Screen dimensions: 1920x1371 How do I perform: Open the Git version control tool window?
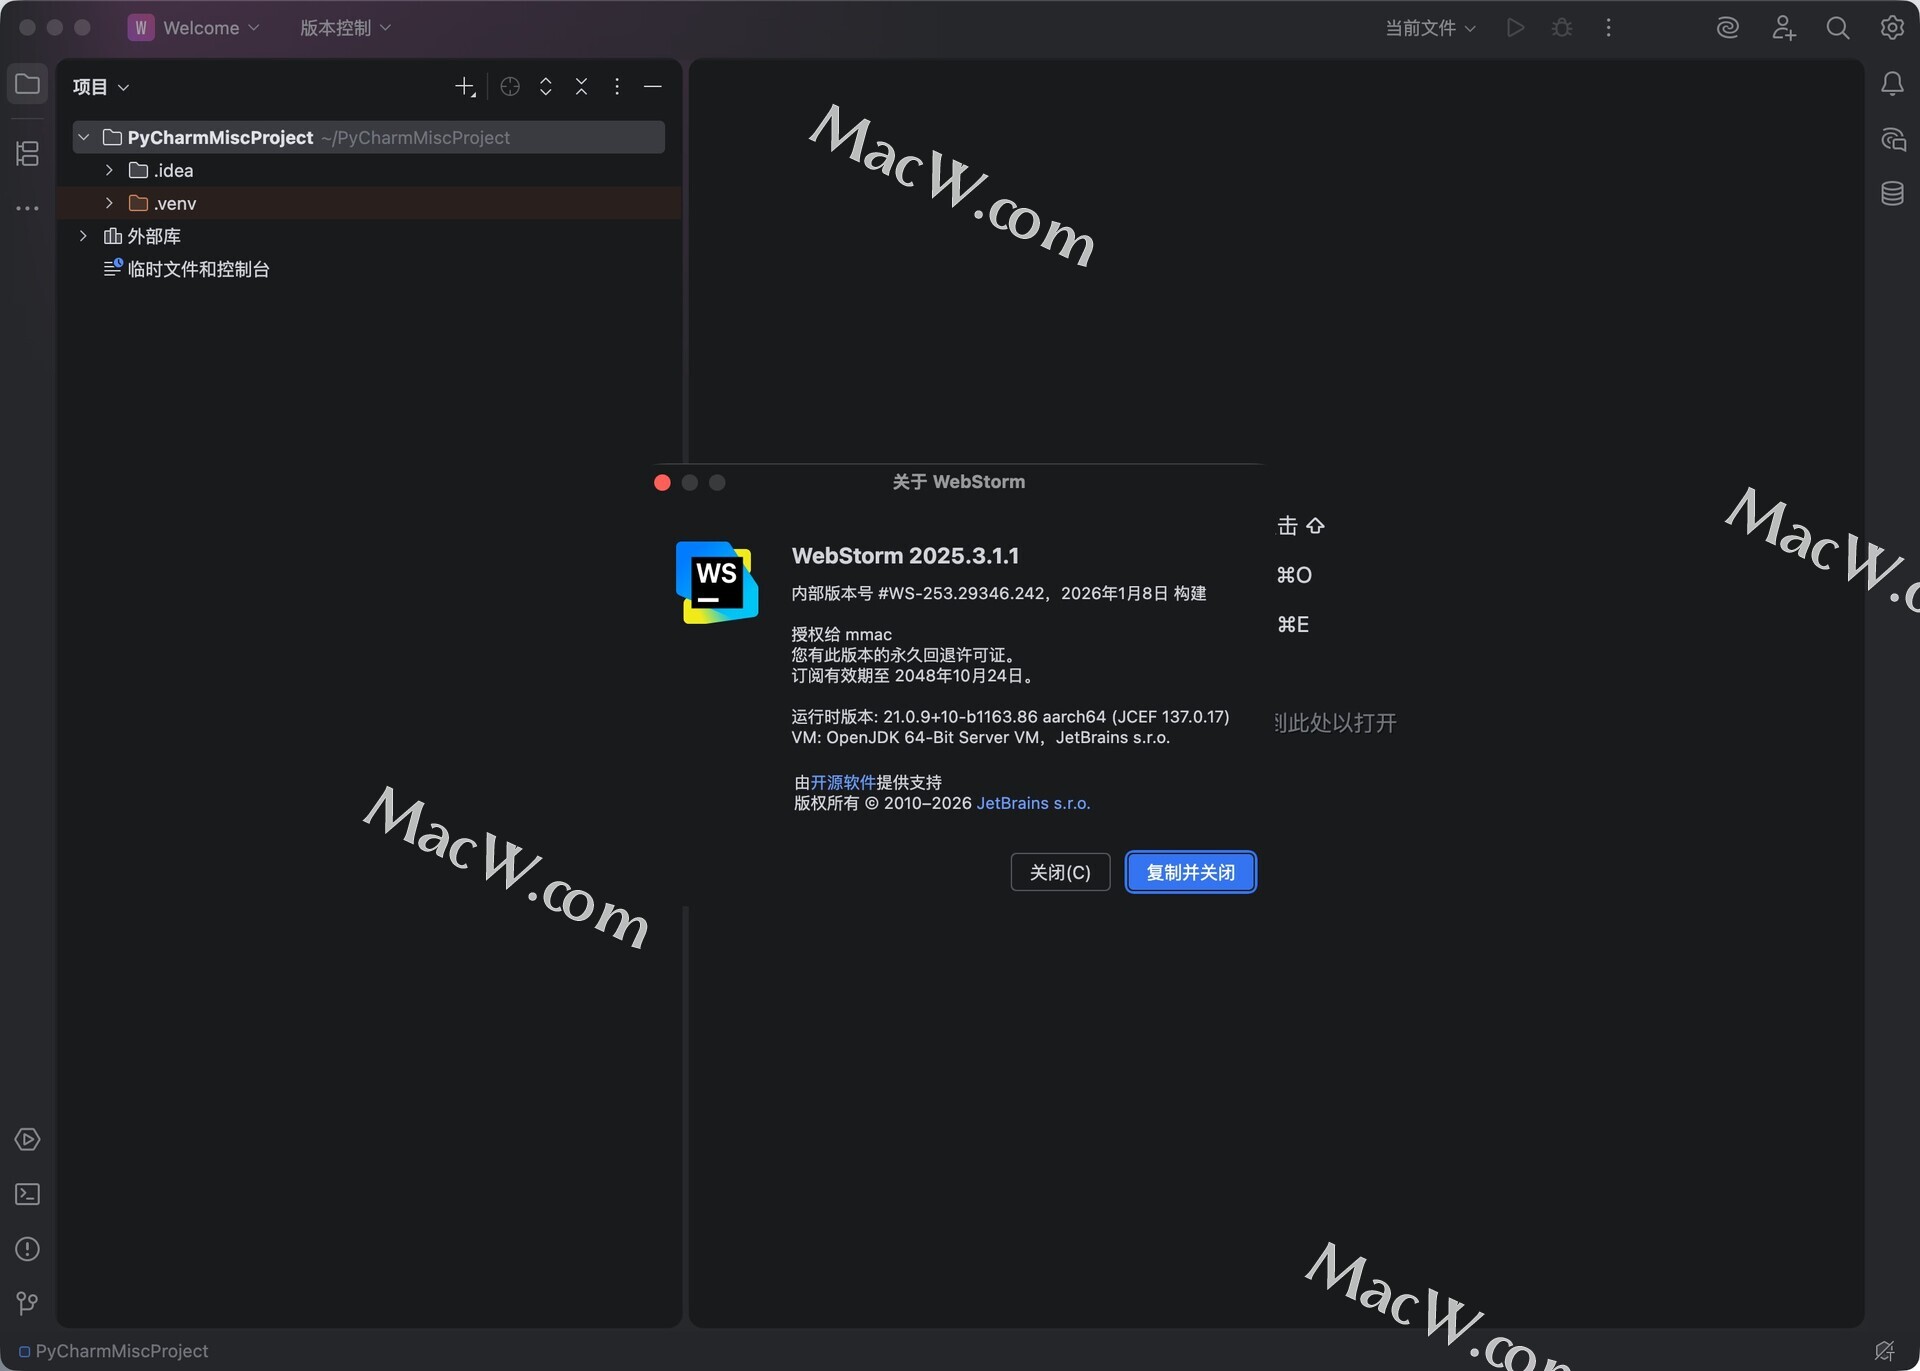(x=27, y=1303)
